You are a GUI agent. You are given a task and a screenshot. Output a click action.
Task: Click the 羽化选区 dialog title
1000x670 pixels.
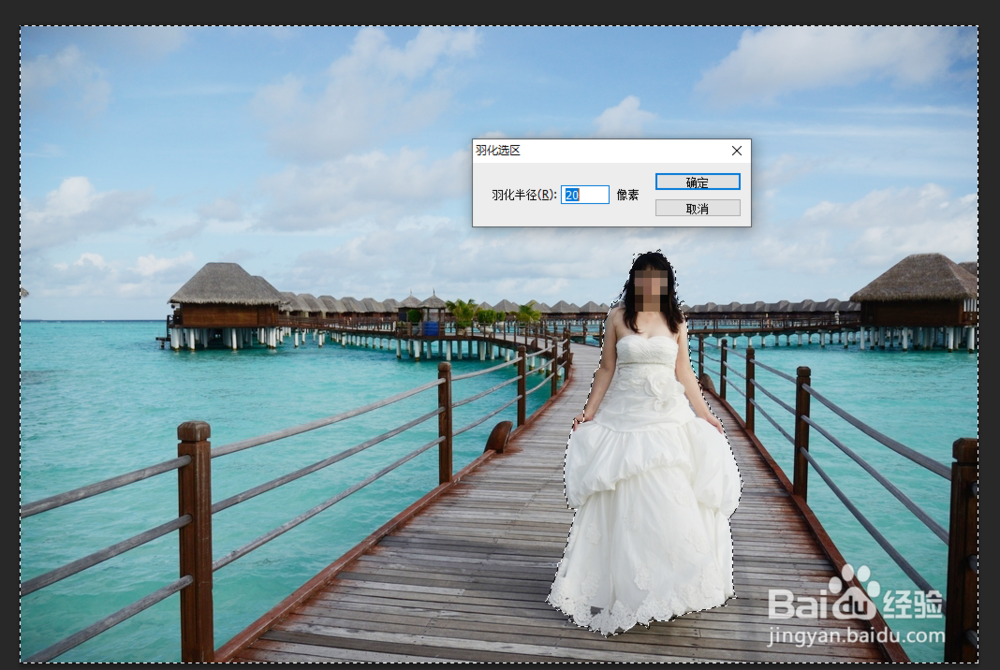tap(498, 150)
